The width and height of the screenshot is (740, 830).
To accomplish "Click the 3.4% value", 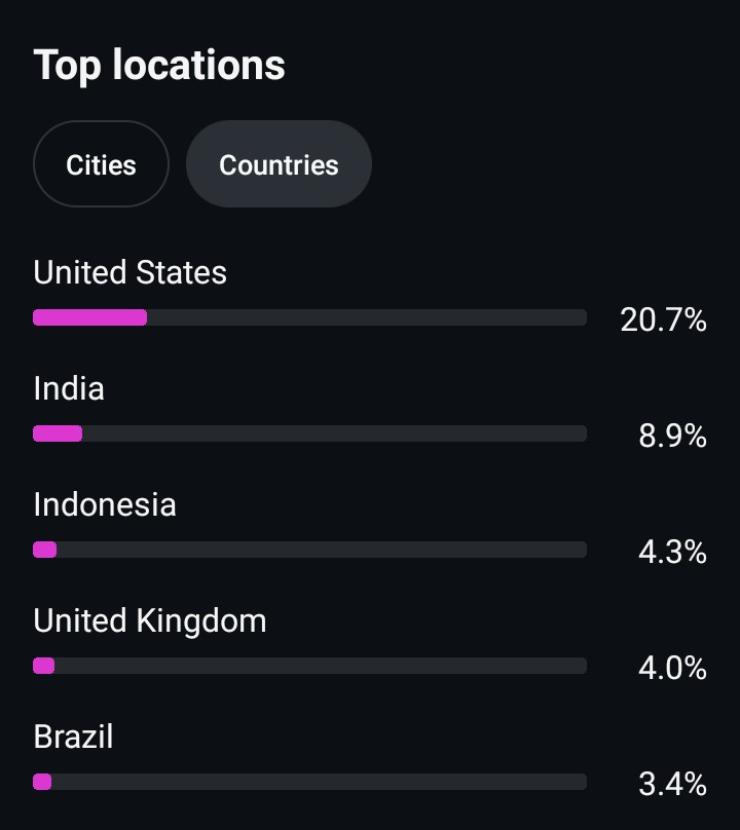I will [672, 784].
